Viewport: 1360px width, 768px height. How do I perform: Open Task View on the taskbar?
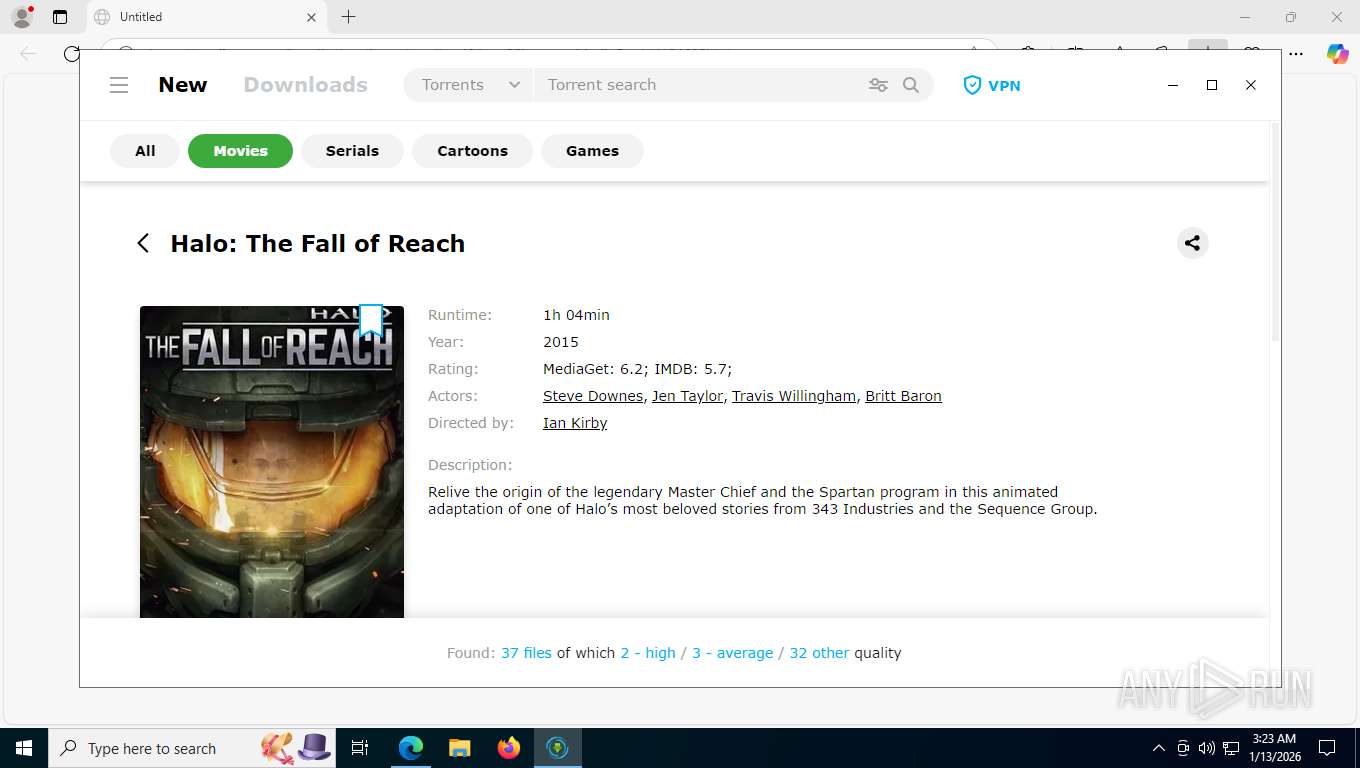coord(360,748)
